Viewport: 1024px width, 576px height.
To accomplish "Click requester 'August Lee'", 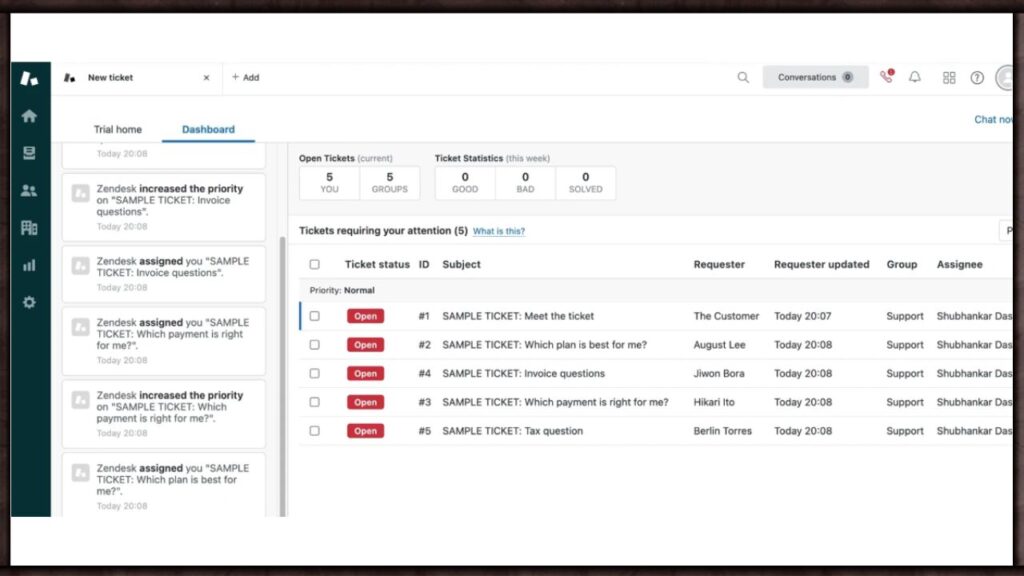I will [x=719, y=345].
